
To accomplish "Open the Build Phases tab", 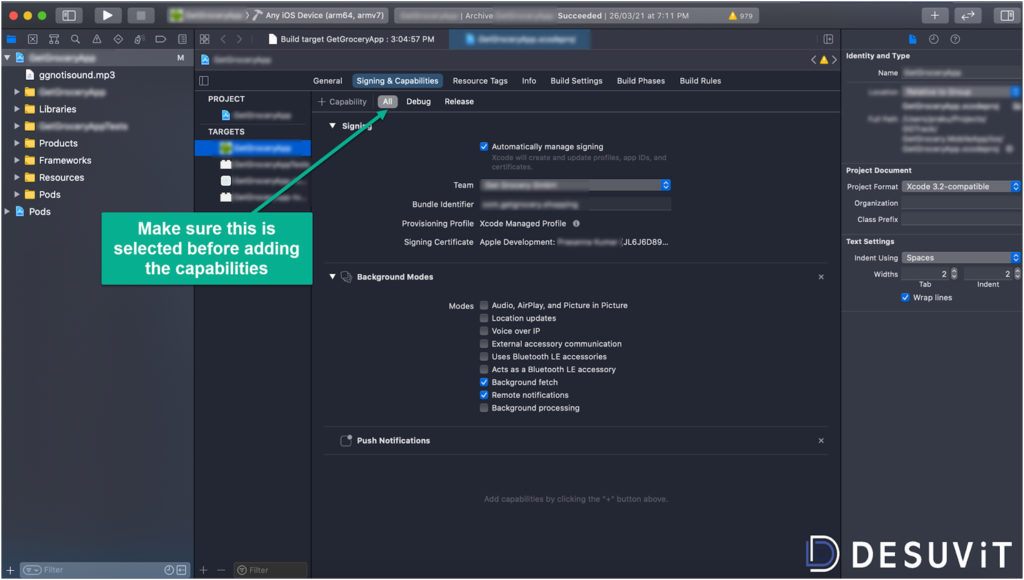I will tap(641, 81).
